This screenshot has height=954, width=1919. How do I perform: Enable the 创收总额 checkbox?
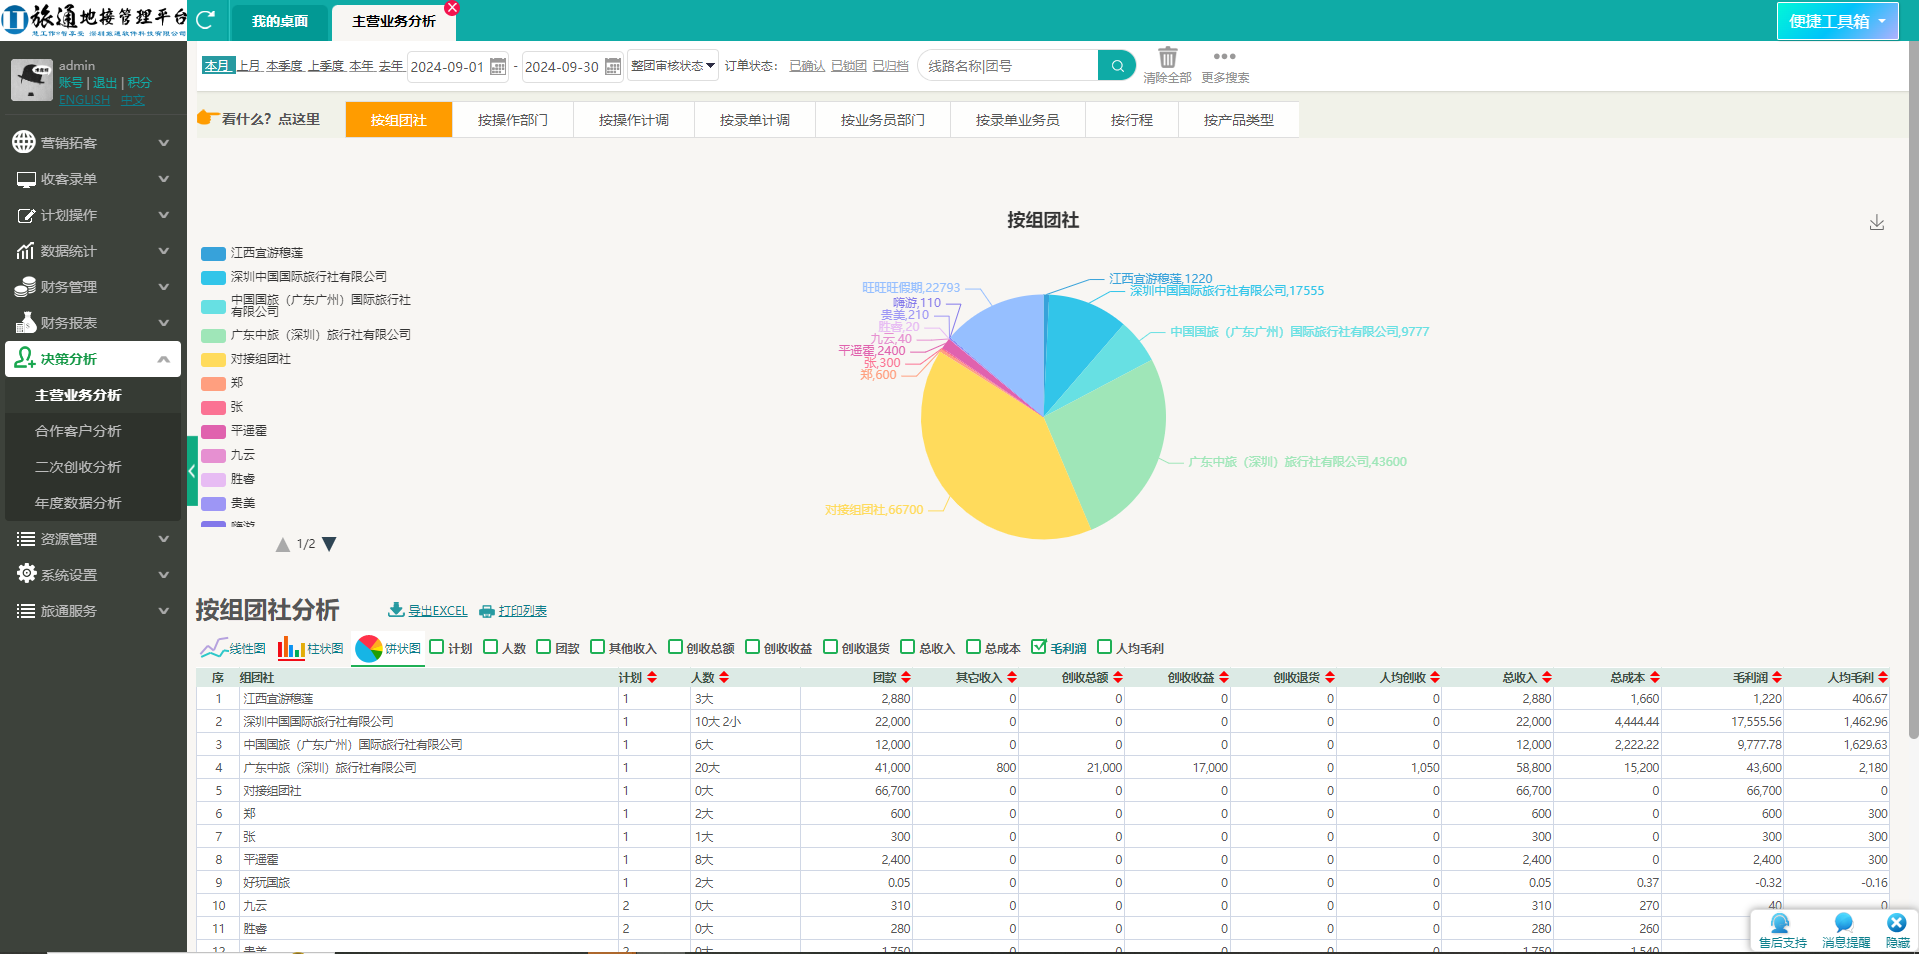(675, 647)
